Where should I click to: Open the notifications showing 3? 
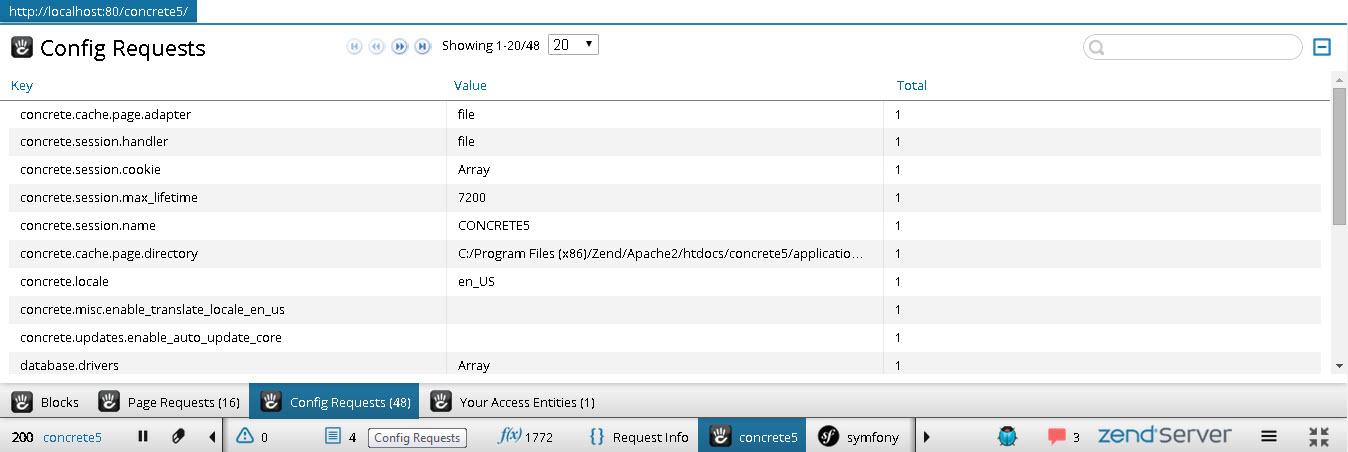1064,437
